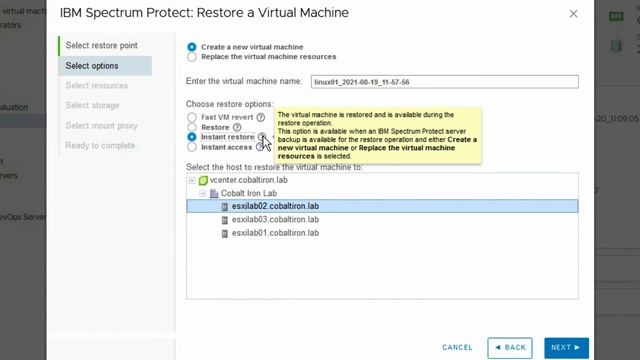Choose the Restore radio option

[x=191, y=127]
